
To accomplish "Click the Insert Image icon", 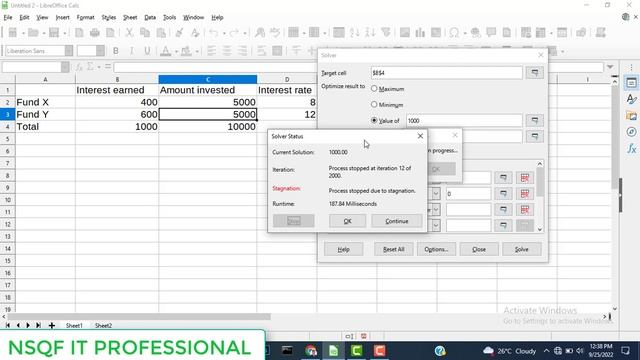I will [404, 33].
